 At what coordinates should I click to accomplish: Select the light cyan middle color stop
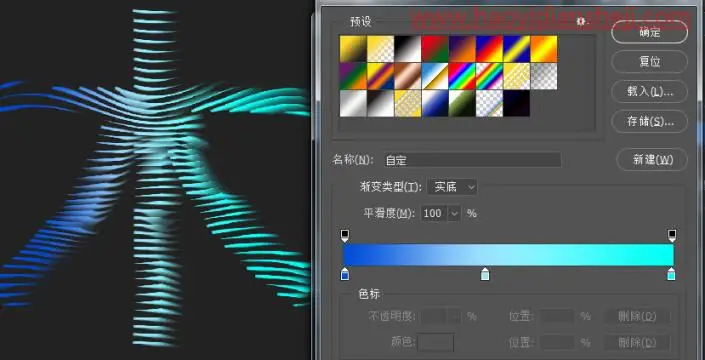[485, 274]
